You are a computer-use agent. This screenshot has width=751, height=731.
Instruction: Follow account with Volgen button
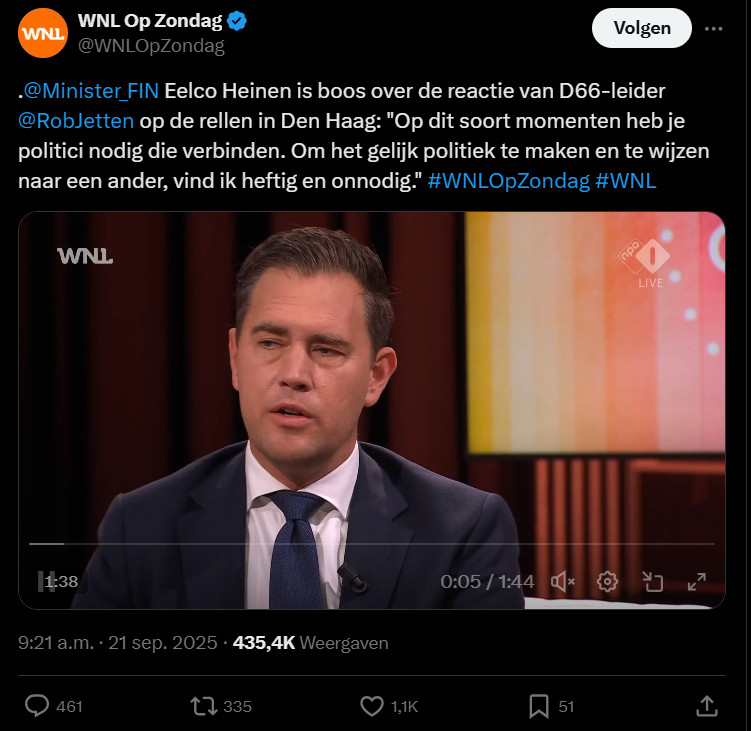pyautogui.click(x=642, y=28)
